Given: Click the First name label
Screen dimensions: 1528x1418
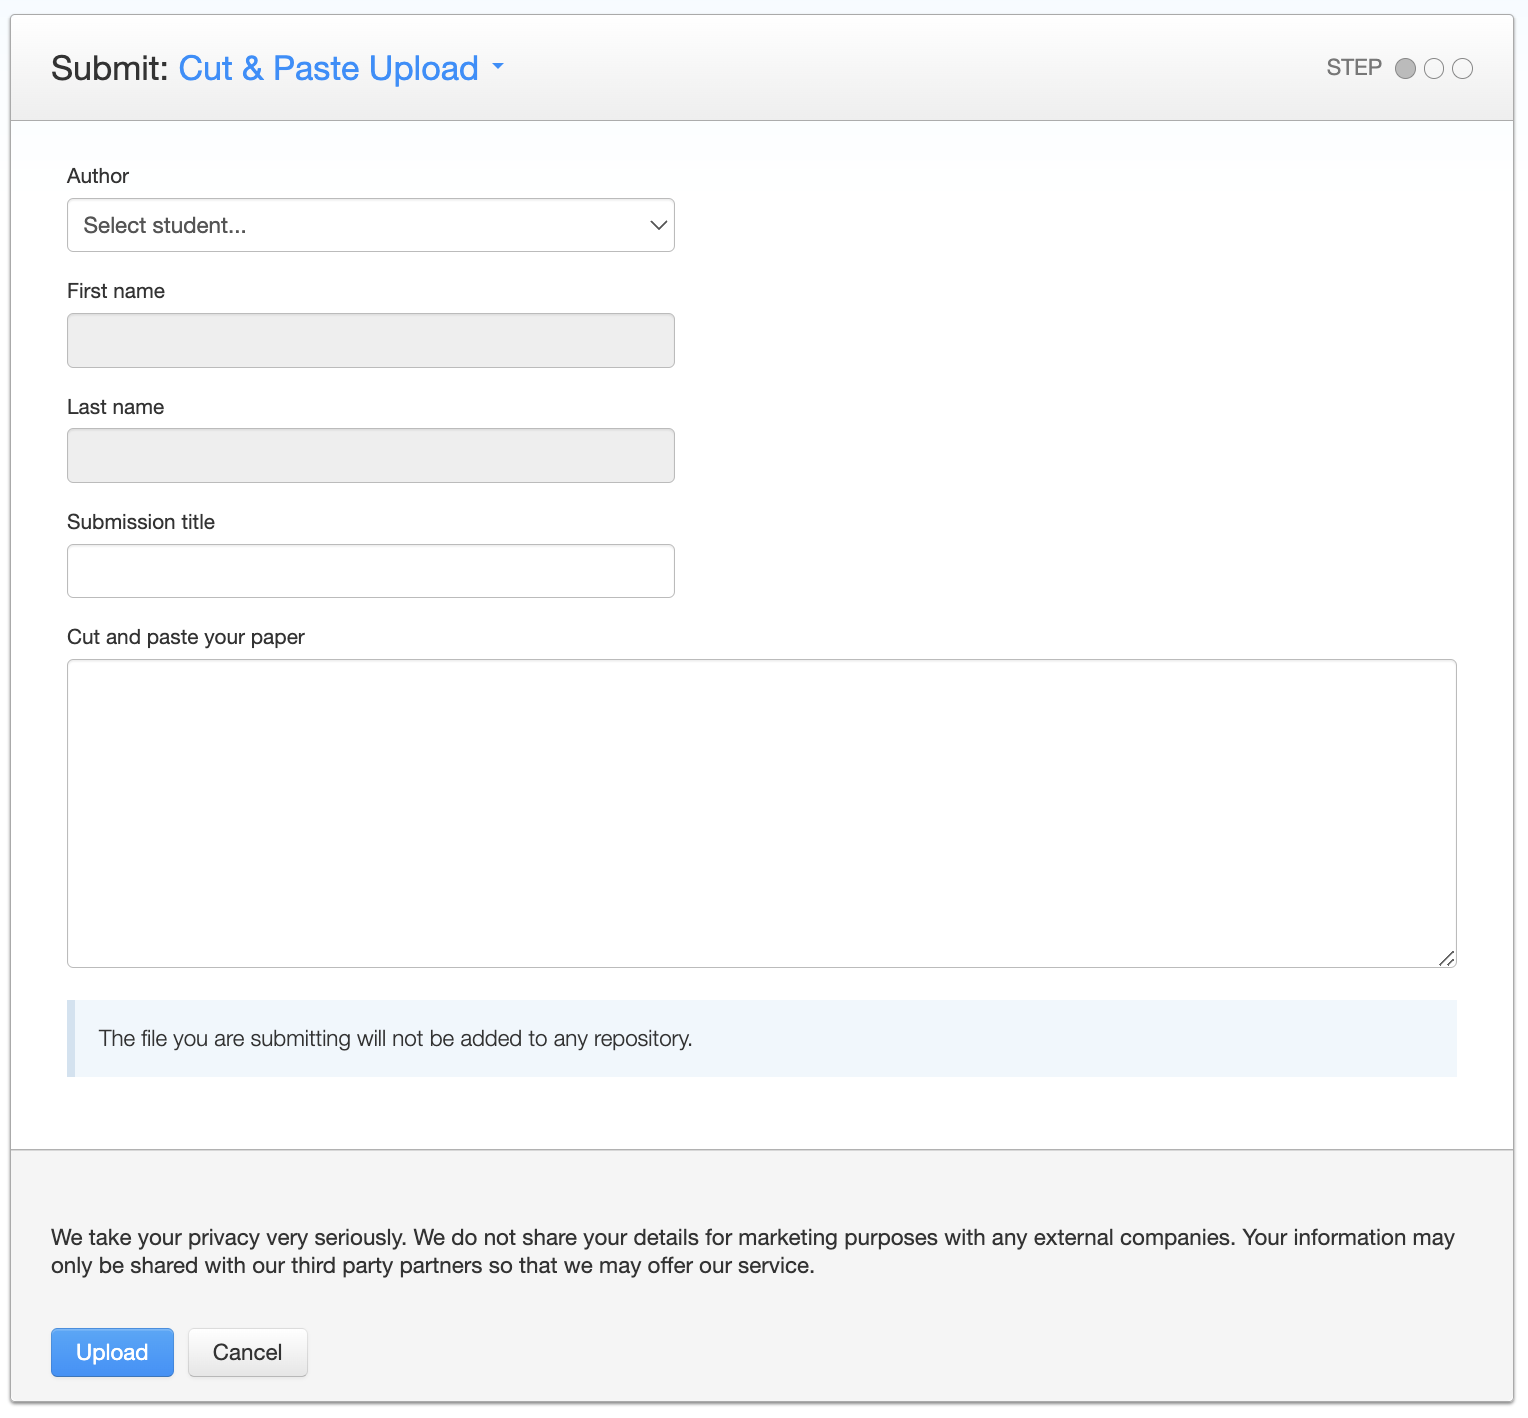Looking at the screenshot, I should point(116,291).
